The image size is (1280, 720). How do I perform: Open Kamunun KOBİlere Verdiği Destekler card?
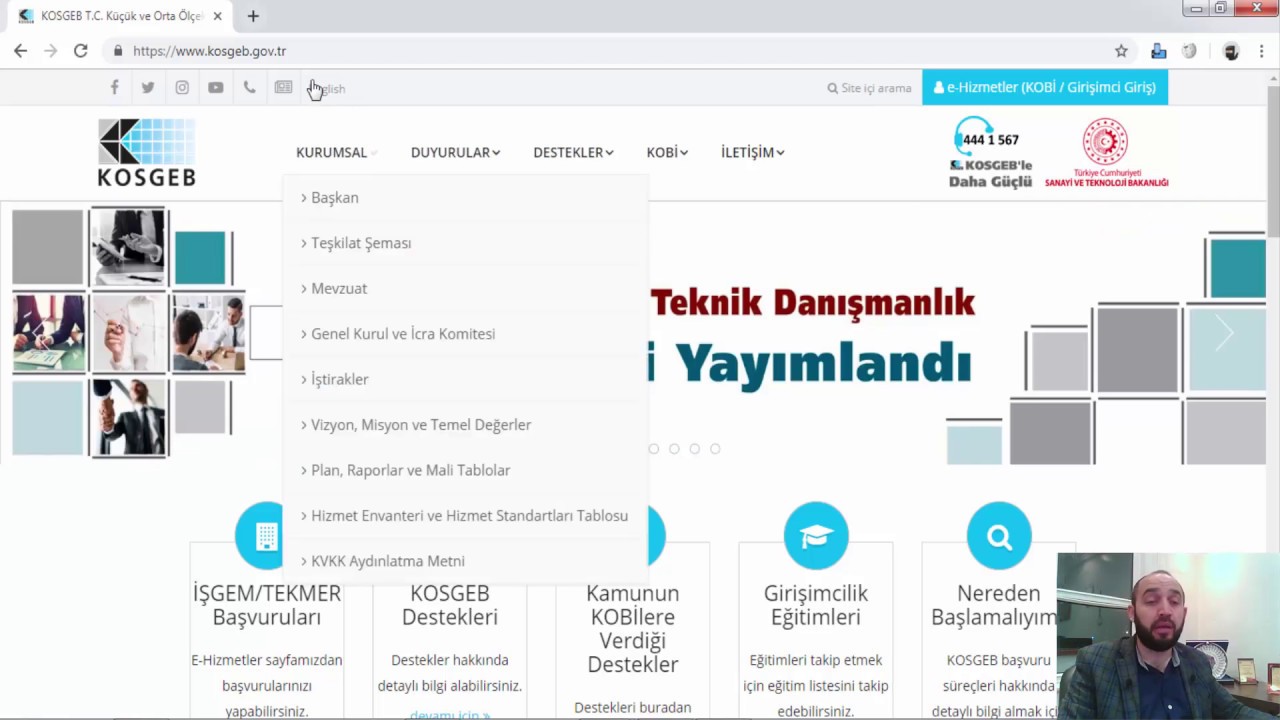tap(633, 629)
